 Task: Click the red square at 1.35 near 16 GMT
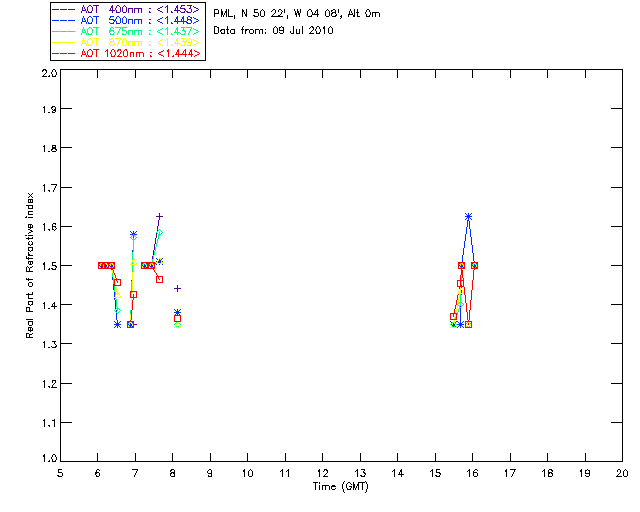coord(469,325)
